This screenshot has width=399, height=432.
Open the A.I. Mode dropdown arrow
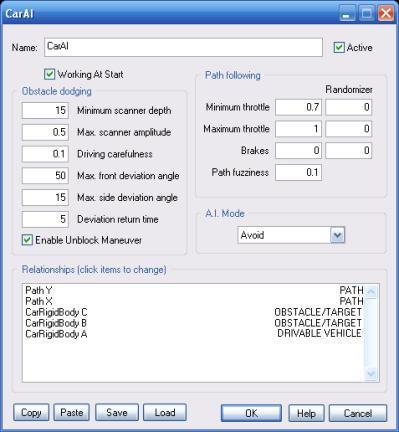pyautogui.click(x=337, y=235)
